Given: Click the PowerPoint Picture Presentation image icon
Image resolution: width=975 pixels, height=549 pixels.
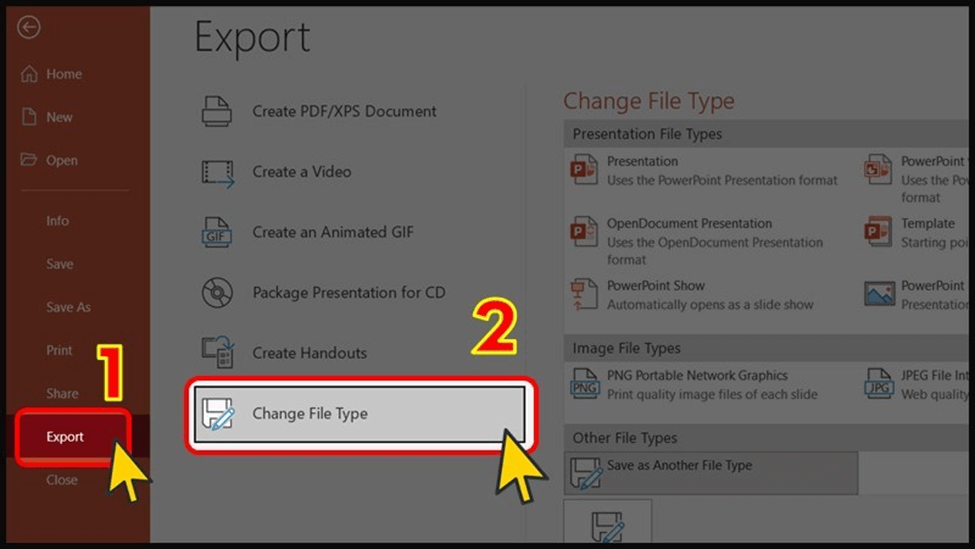Looking at the screenshot, I should point(879,293).
